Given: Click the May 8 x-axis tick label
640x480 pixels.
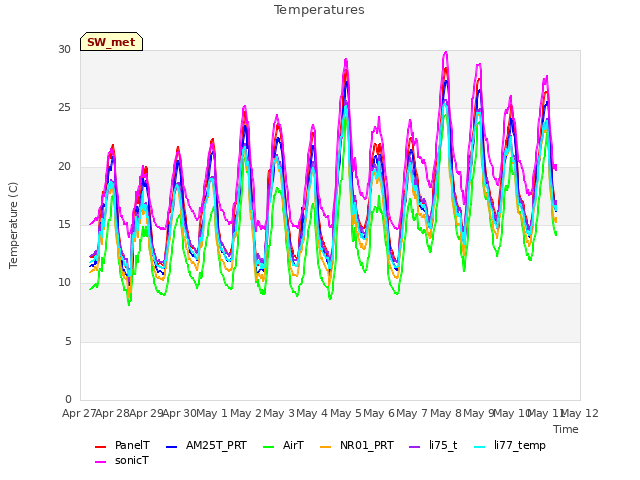Looking at the screenshot, I should click(446, 413).
